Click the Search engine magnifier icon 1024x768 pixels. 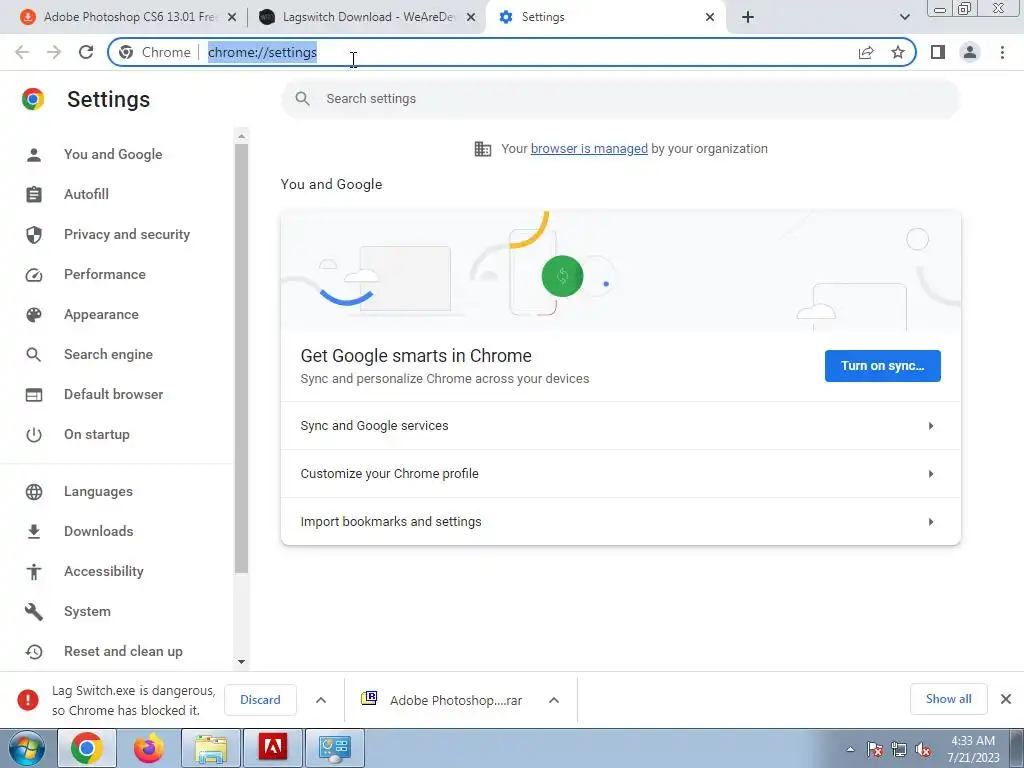point(34,355)
